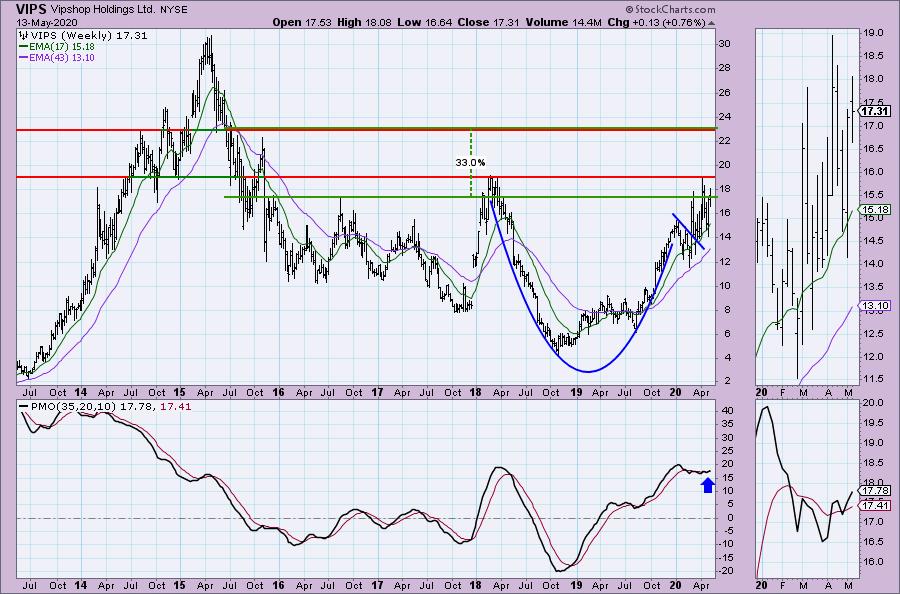Click the candlestick glyph before VIPS (Weekly)

23,36
